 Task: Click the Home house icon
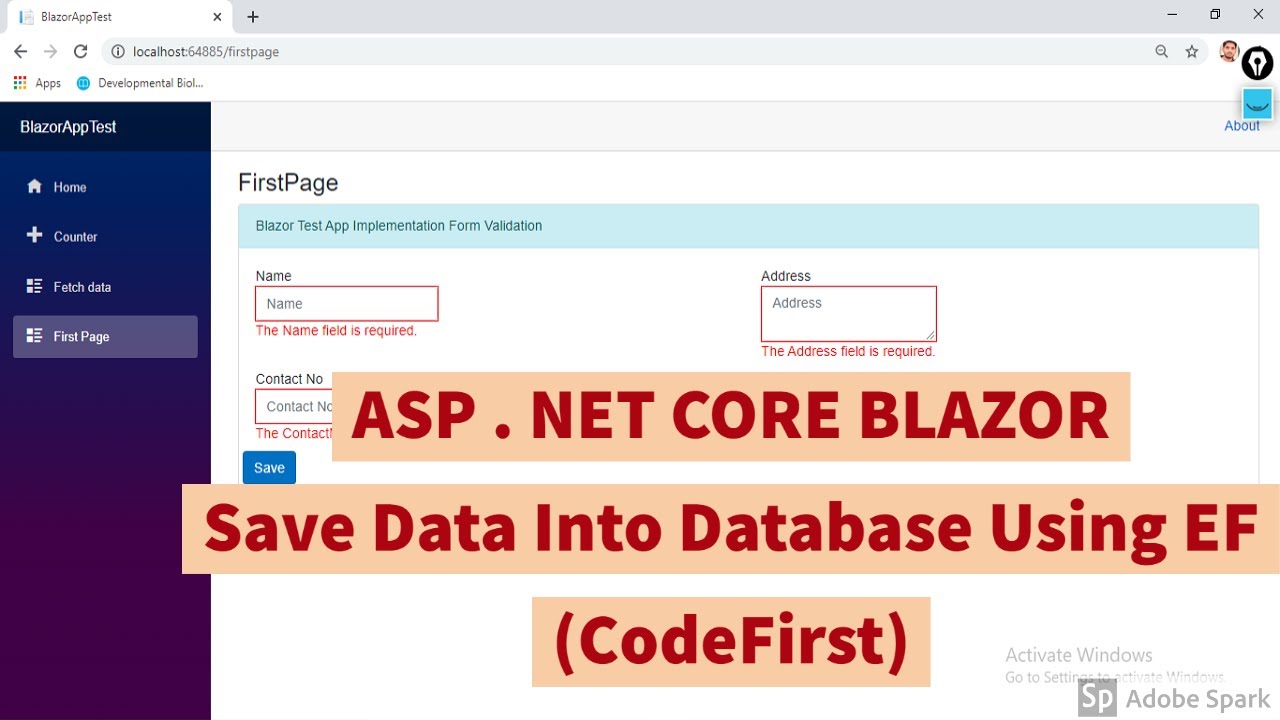[35, 186]
